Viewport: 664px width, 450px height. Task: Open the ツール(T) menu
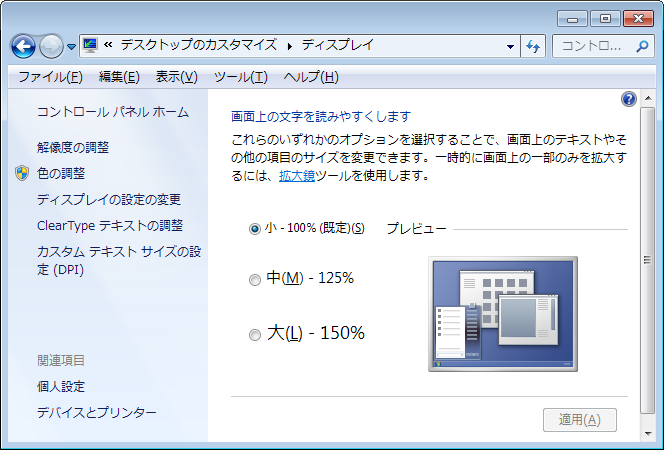(241, 77)
